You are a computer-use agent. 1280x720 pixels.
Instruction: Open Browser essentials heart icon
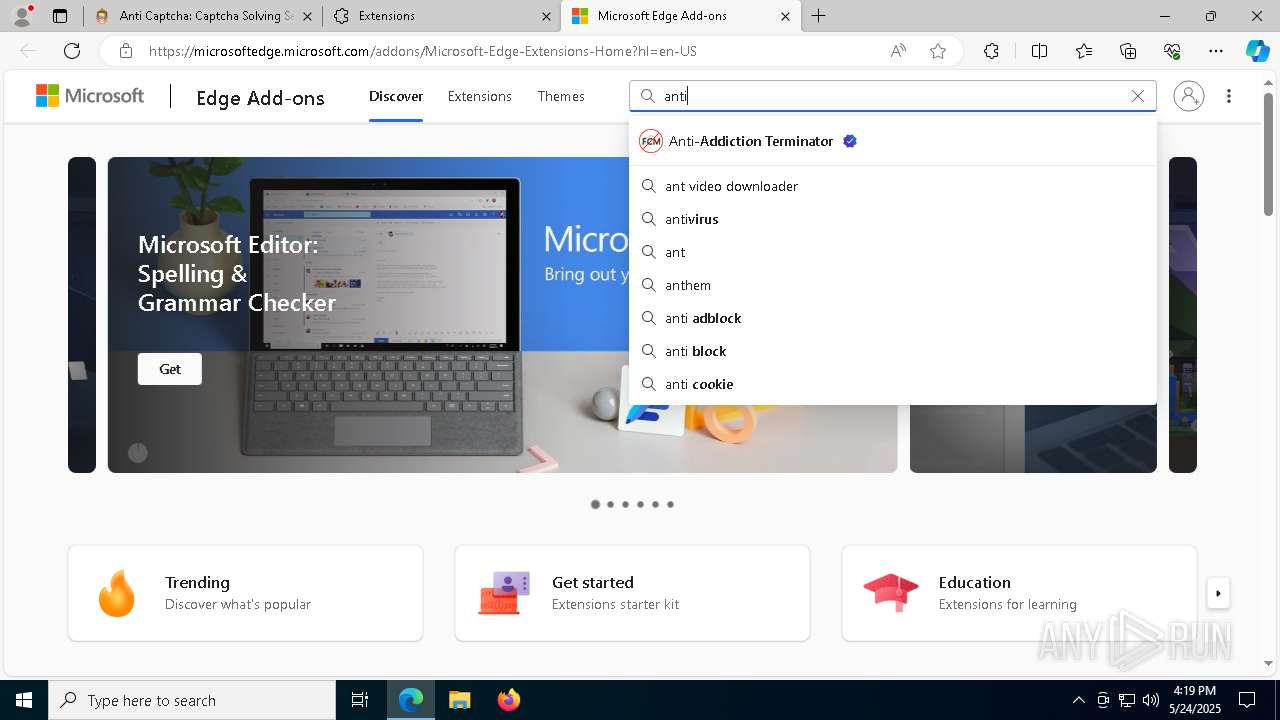(1172, 51)
